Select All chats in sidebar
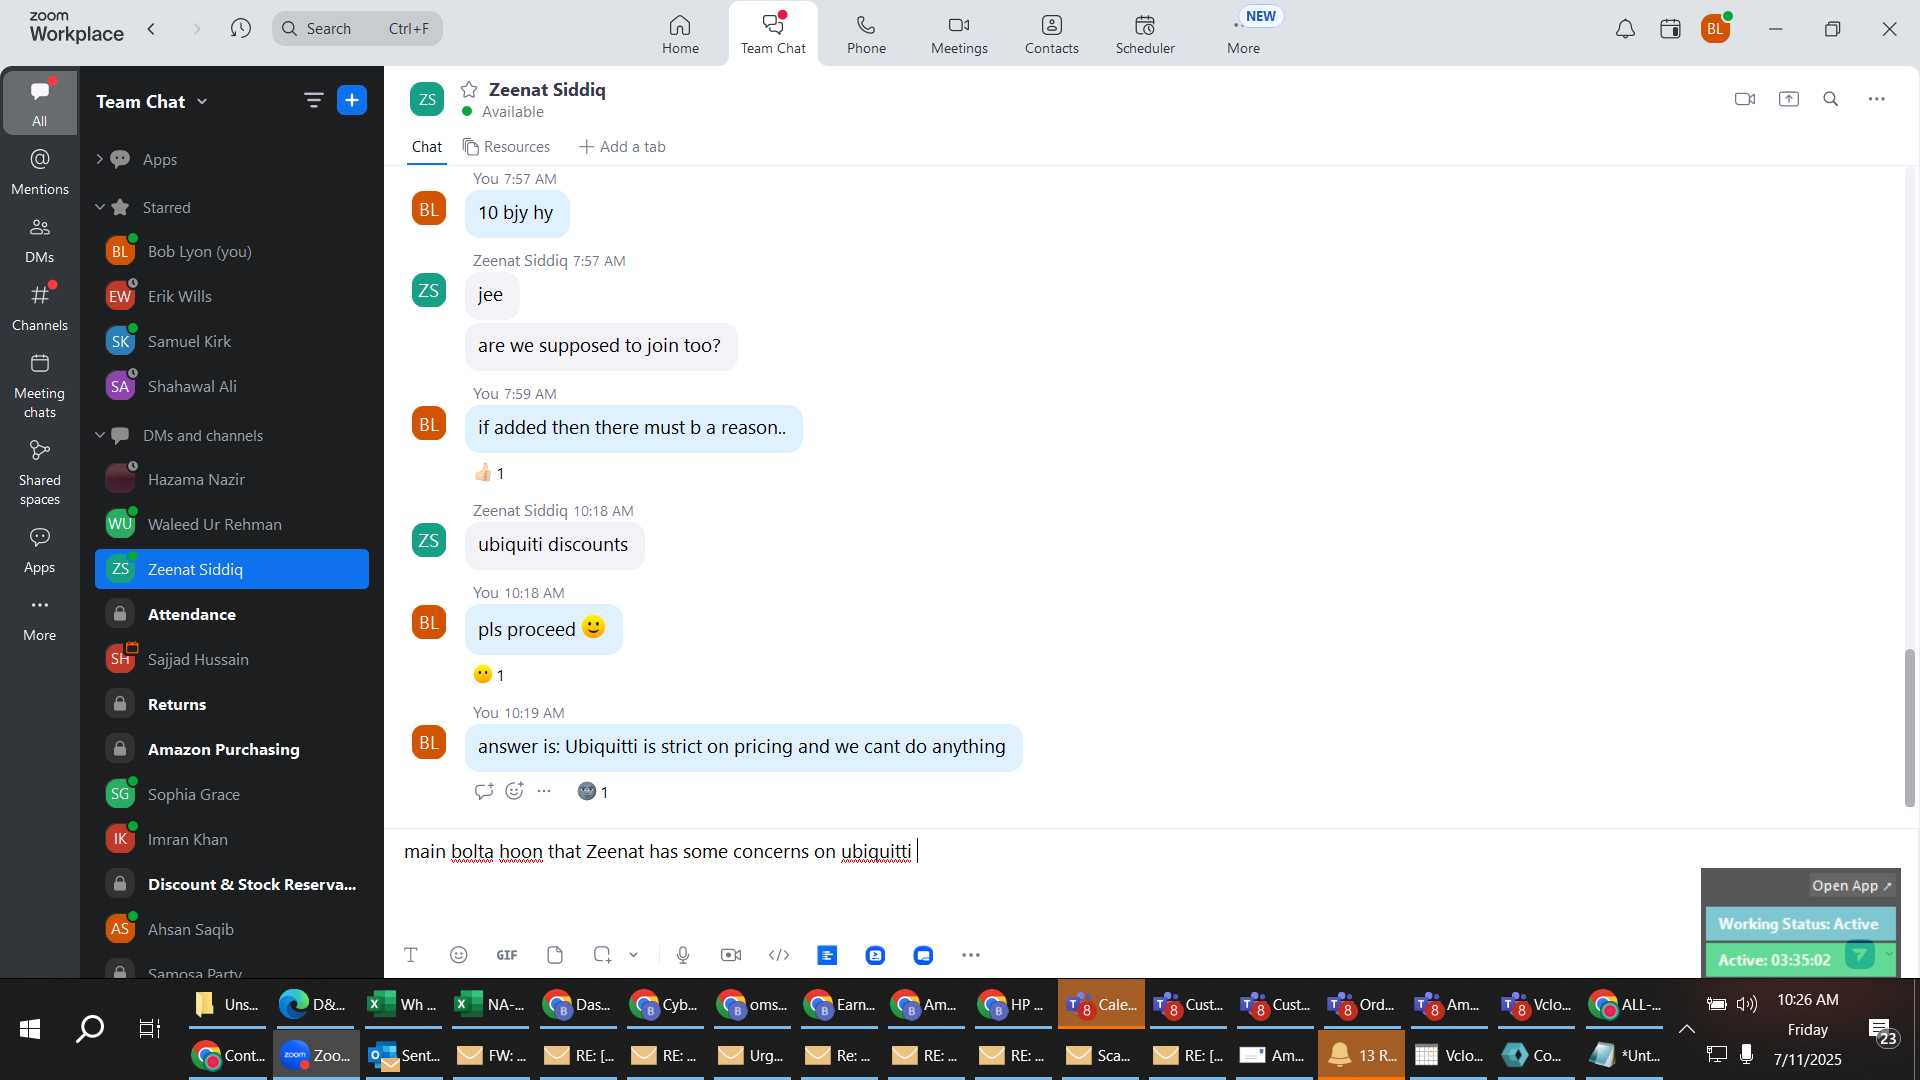This screenshot has height=1080, width=1920. [40, 102]
